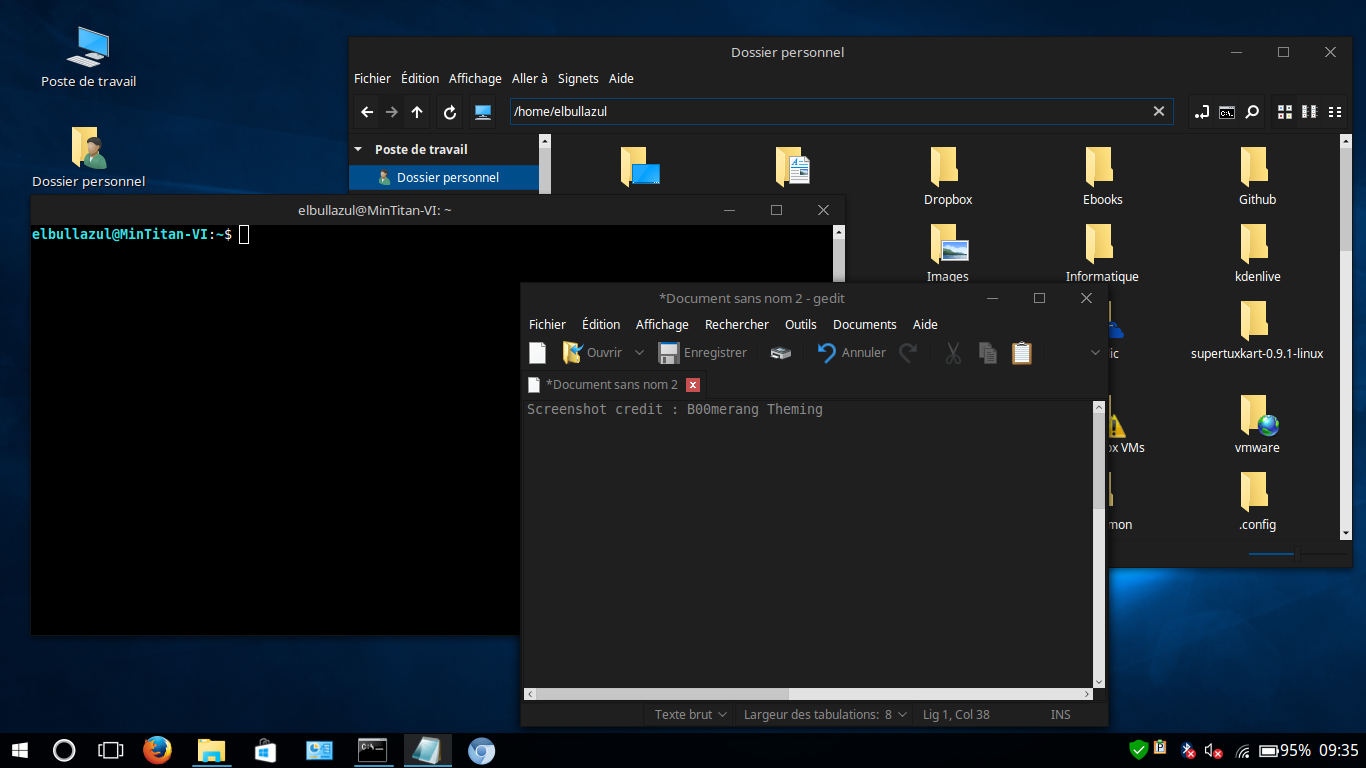The image size is (1366, 768).
Task: Paste clipboard contents in gedit
Action: point(1021,352)
